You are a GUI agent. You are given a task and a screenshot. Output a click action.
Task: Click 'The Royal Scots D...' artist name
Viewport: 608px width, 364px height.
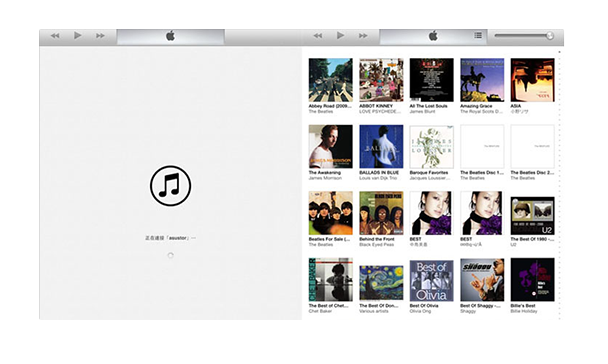point(481,112)
